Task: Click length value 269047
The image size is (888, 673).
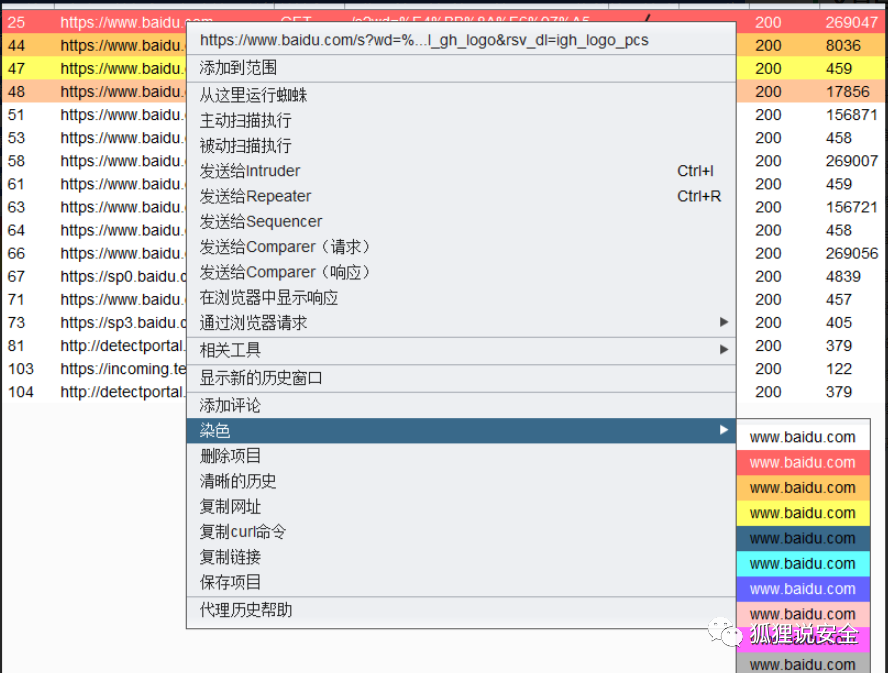Action: coord(851,22)
